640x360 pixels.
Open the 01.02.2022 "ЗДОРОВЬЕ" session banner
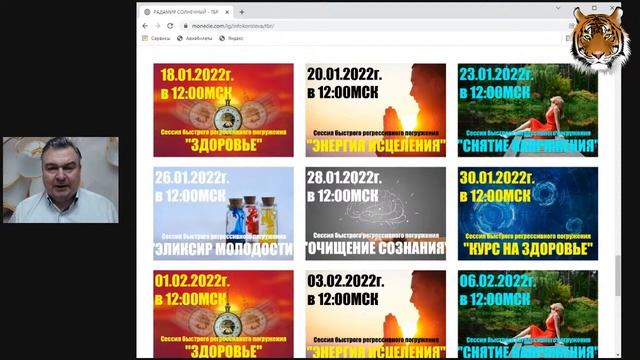coord(223,314)
